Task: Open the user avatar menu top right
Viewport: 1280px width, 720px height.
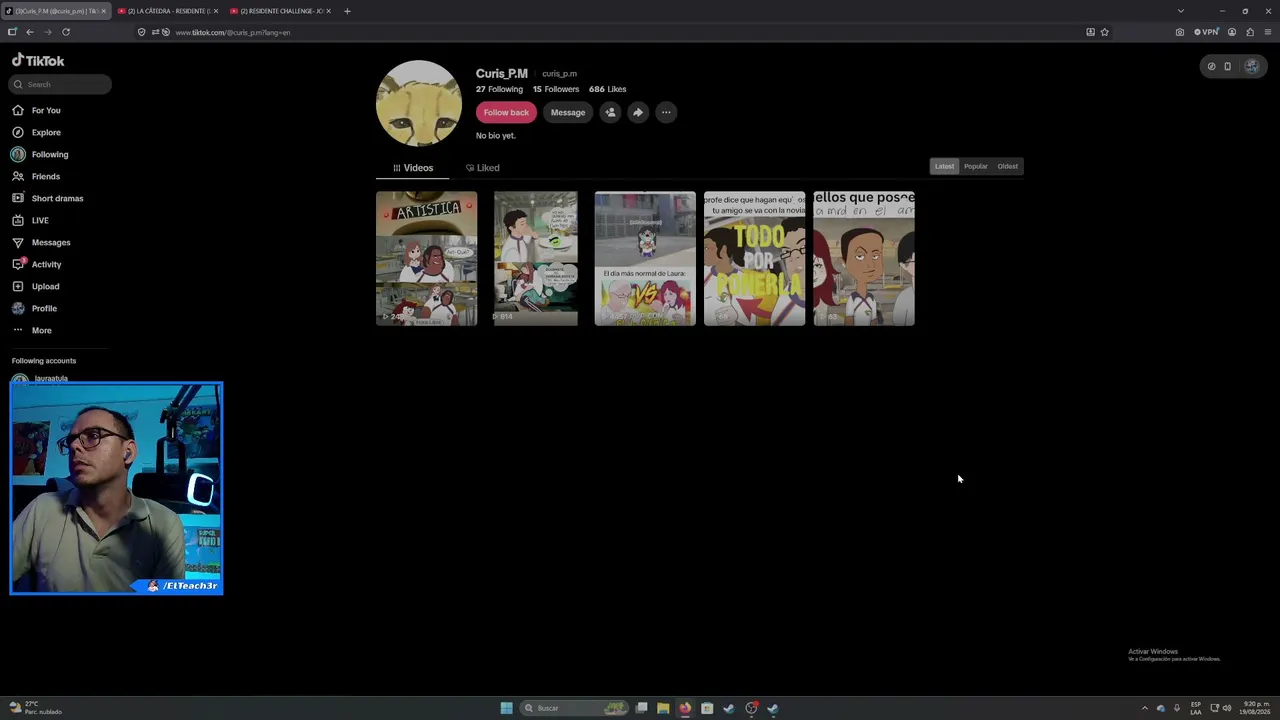Action: click(x=1251, y=66)
